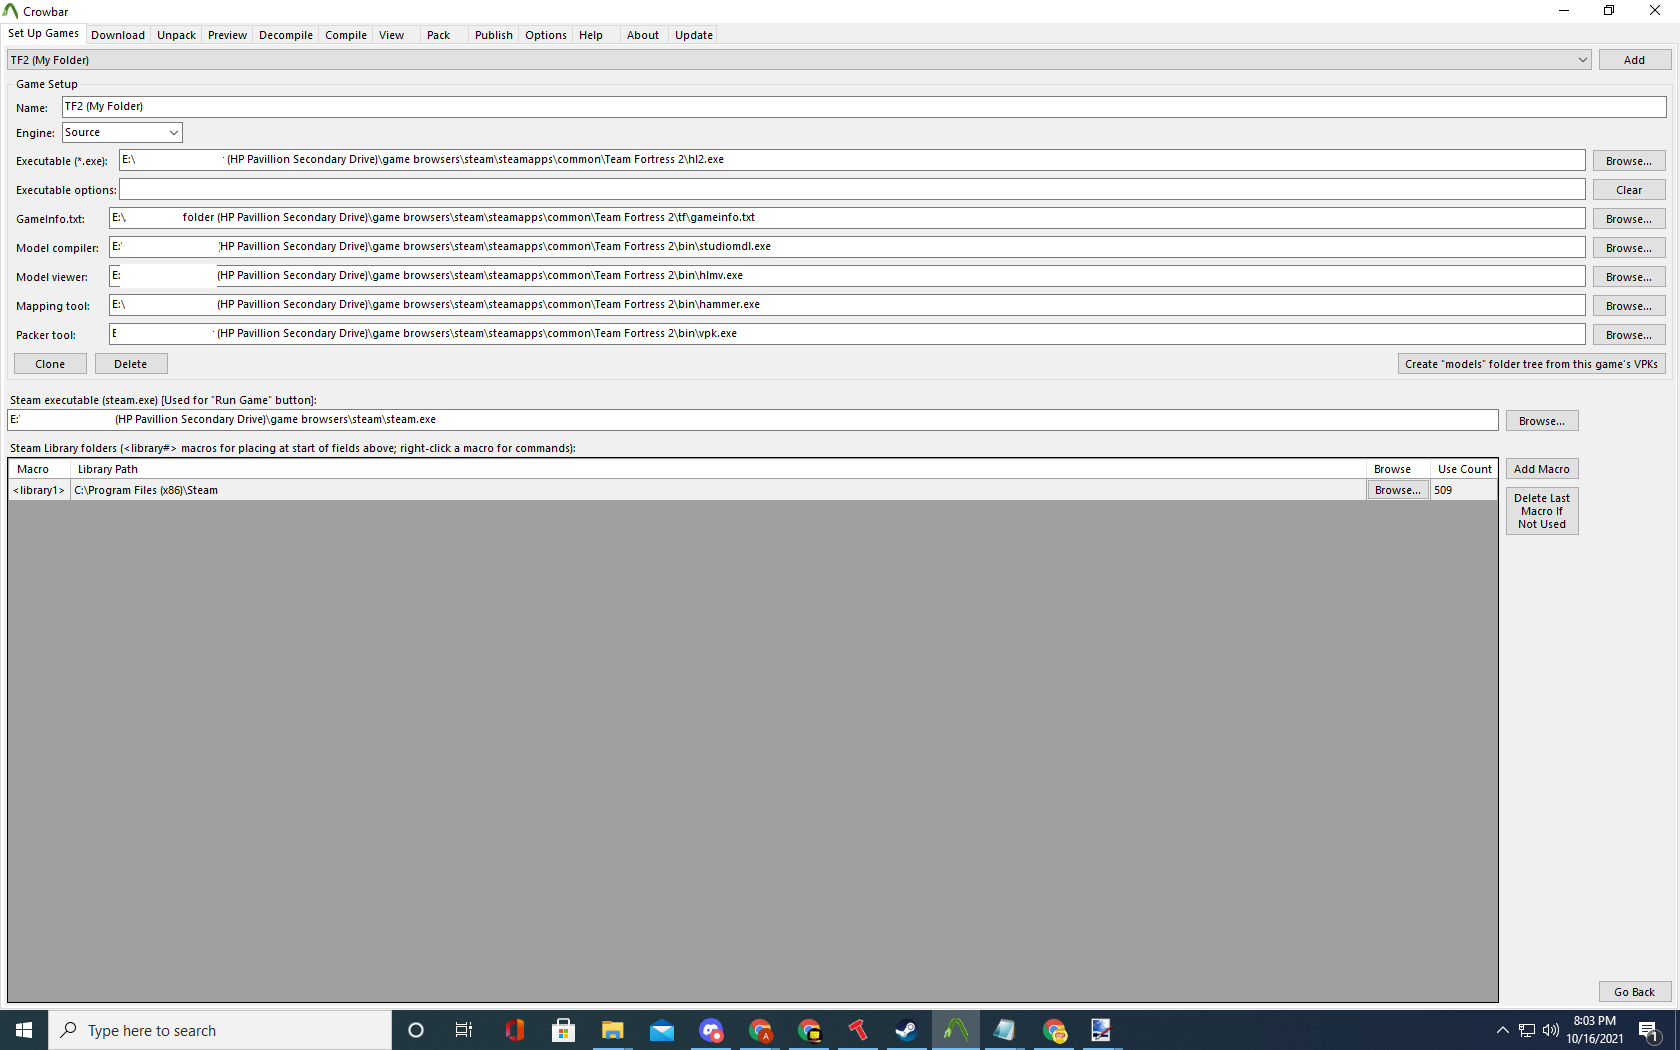This screenshot has height=1050, width=1680.
Task: Select the <library1> macro cell
Action: (x=39, y=490)
